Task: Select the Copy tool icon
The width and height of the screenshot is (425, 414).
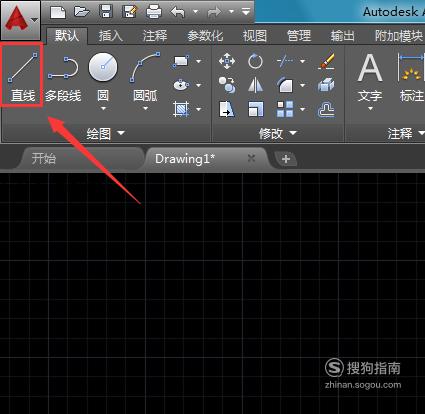Action: point(227,85)
